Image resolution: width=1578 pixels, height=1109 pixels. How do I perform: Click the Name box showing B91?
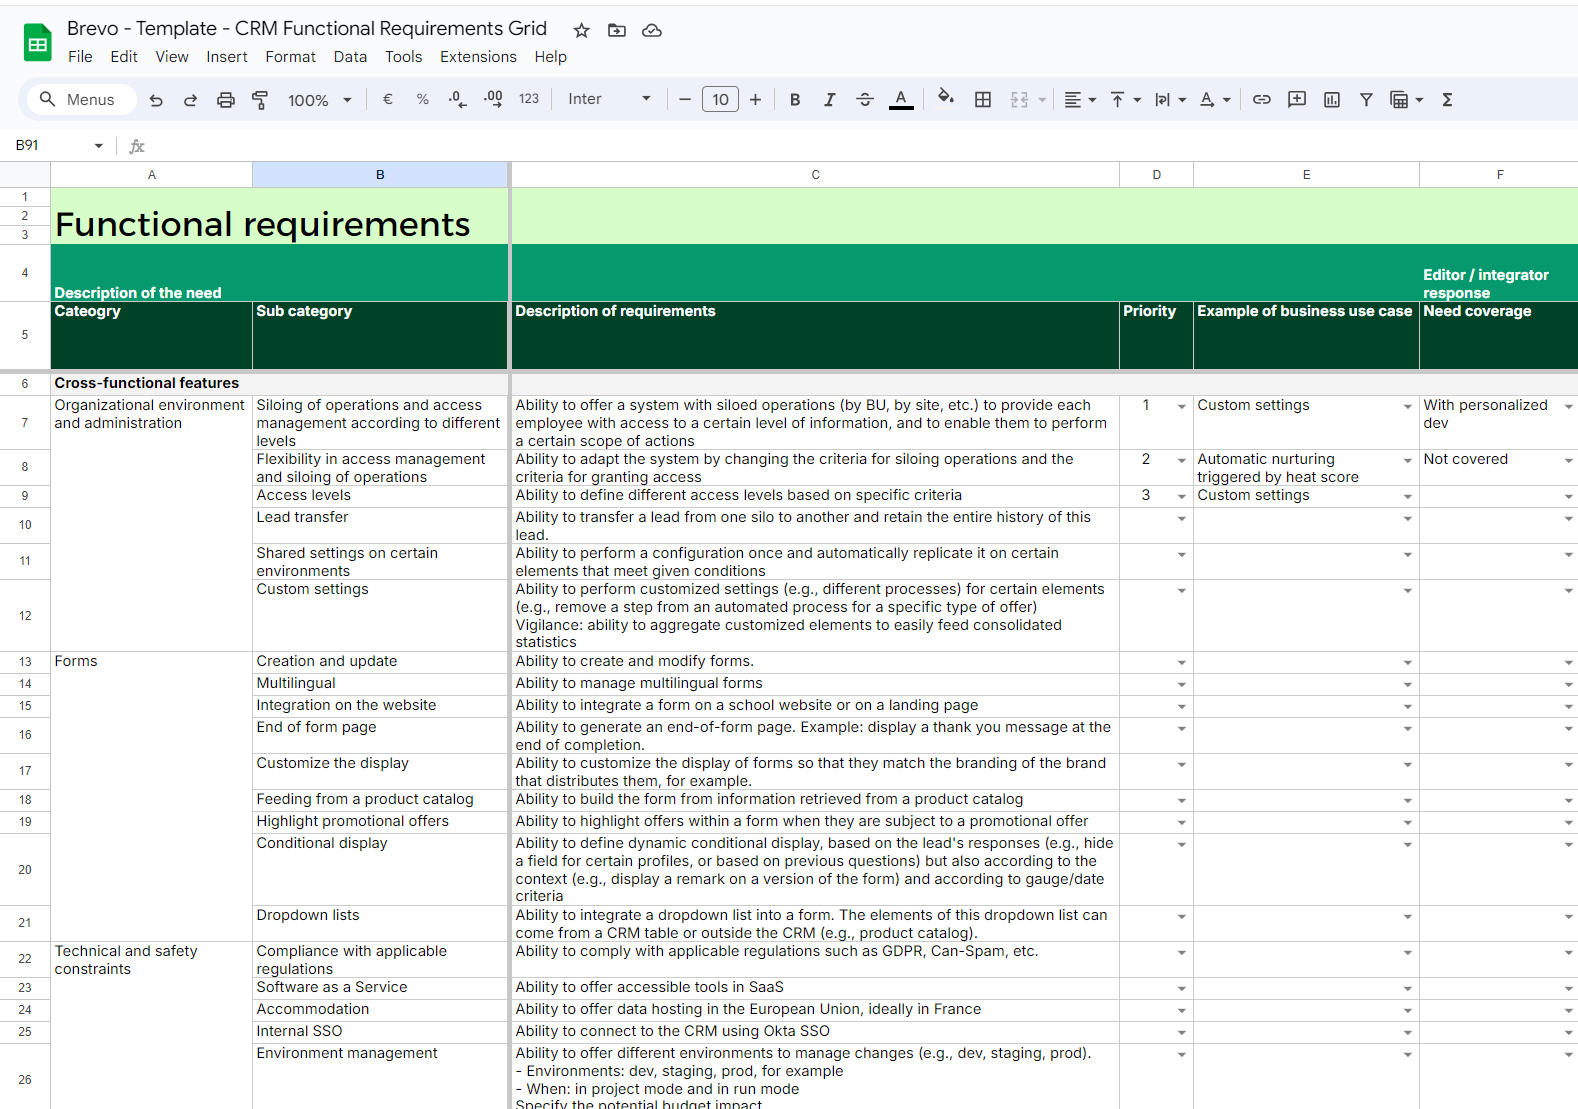point(50,145)
